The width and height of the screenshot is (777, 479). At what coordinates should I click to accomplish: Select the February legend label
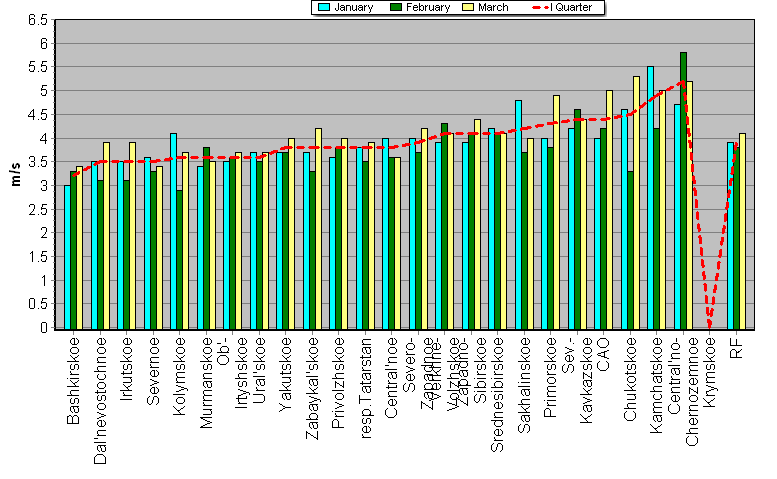428,7
